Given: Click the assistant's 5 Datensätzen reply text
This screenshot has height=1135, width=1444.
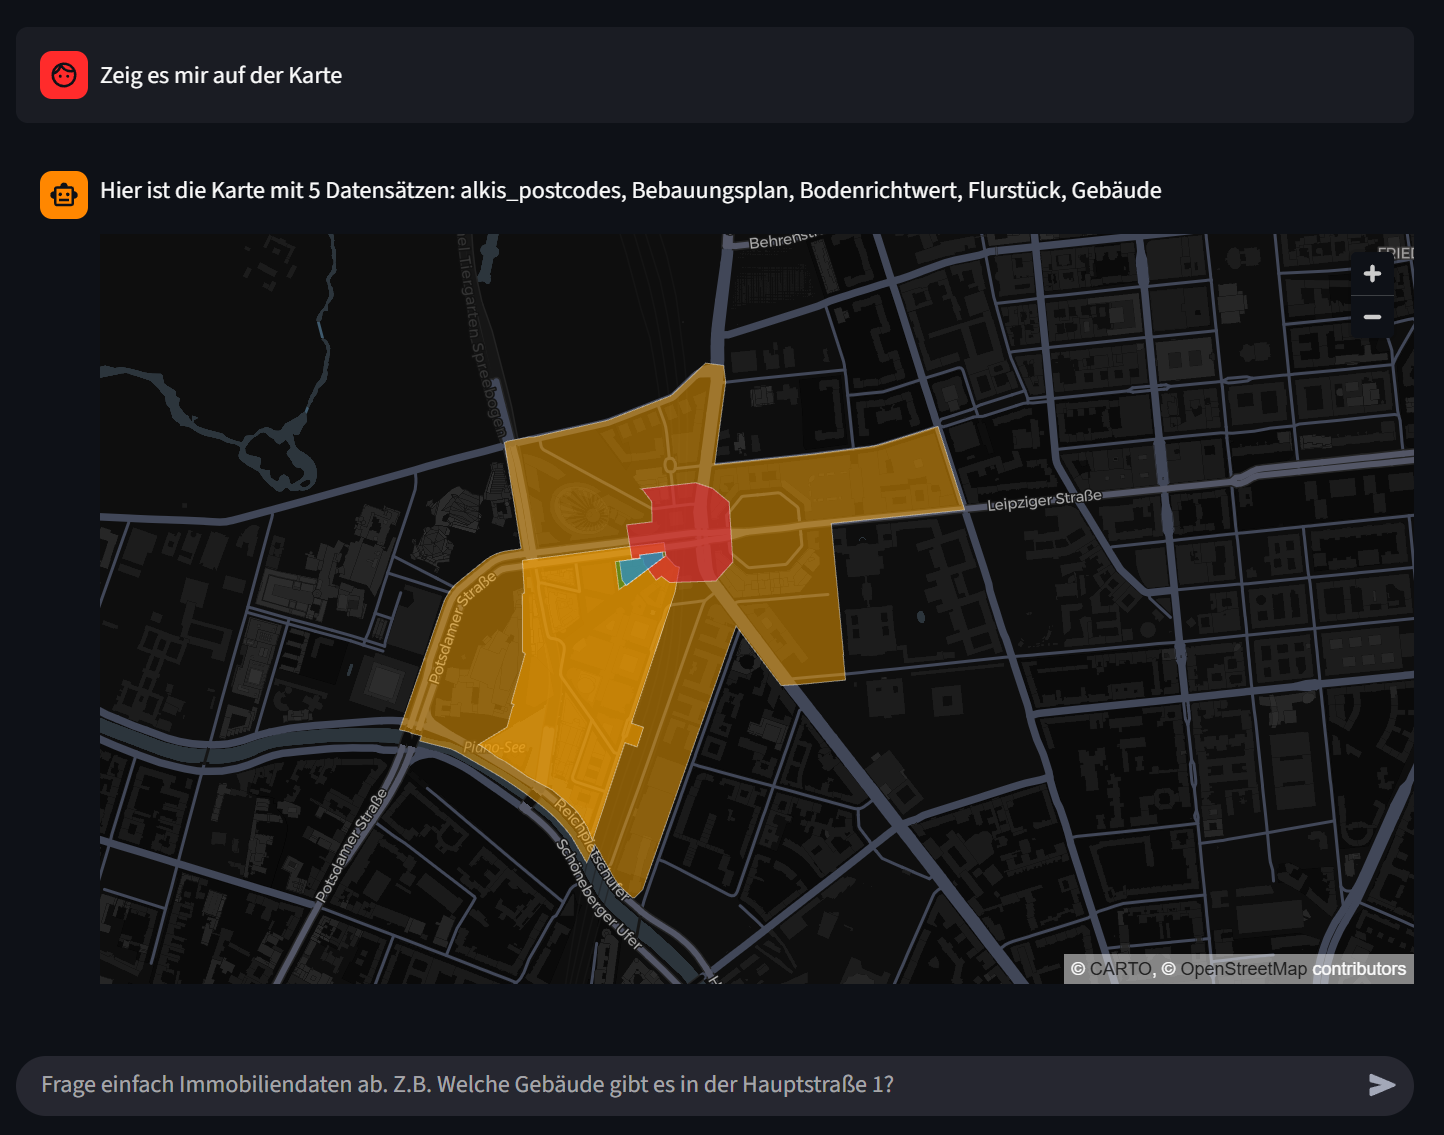Looking at the screenshot, I should 630,190.
